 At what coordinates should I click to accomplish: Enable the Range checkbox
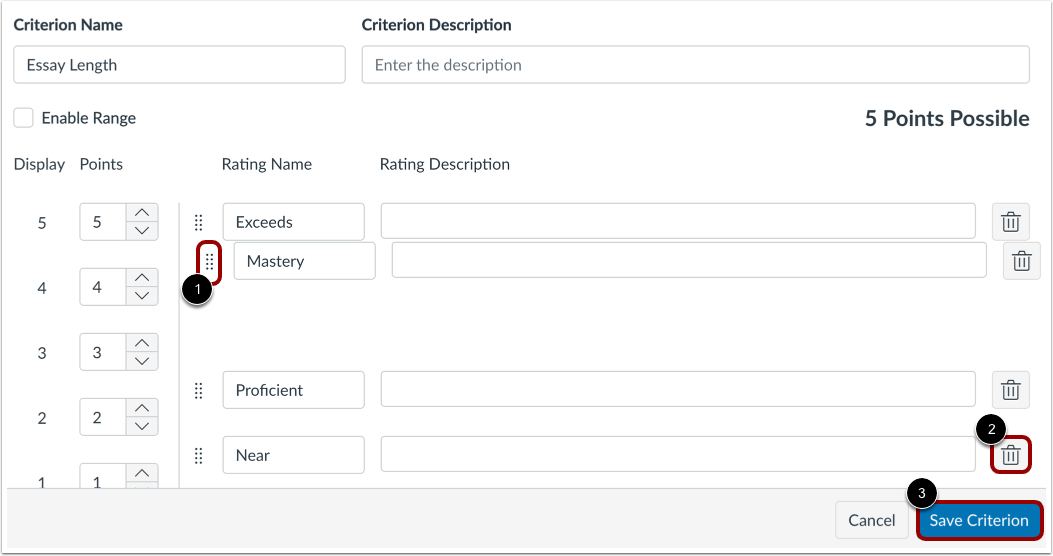point(23,118)
